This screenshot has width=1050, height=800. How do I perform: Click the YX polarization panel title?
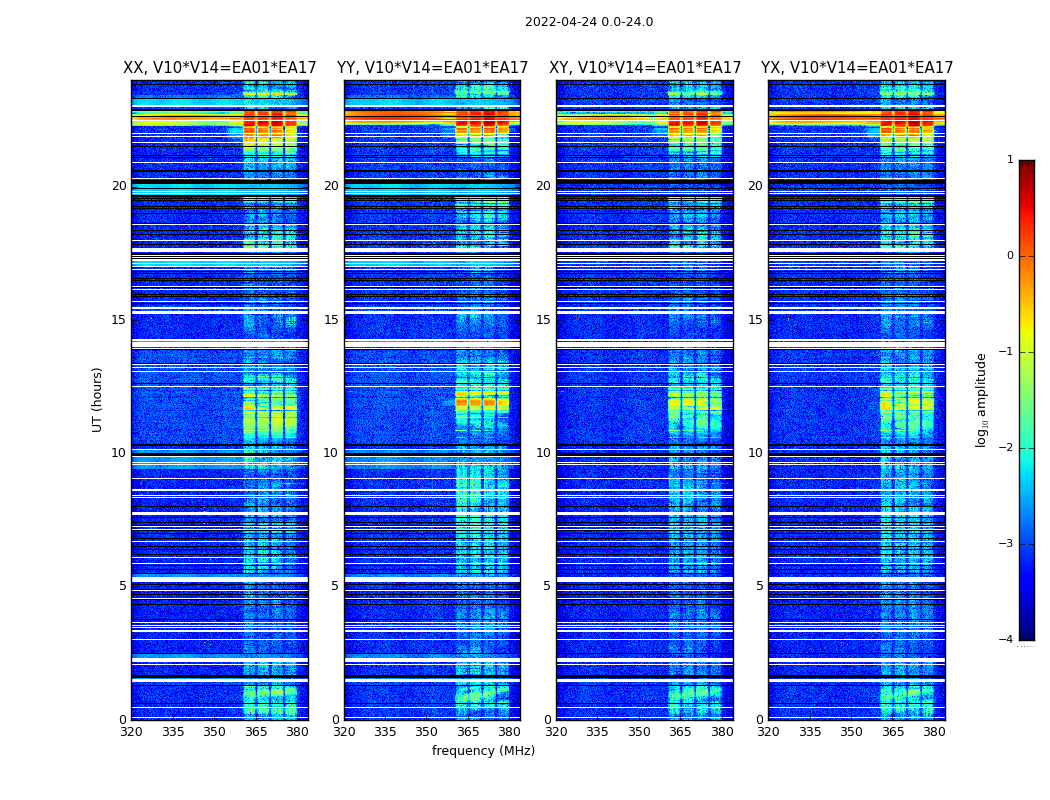point(857,68)
